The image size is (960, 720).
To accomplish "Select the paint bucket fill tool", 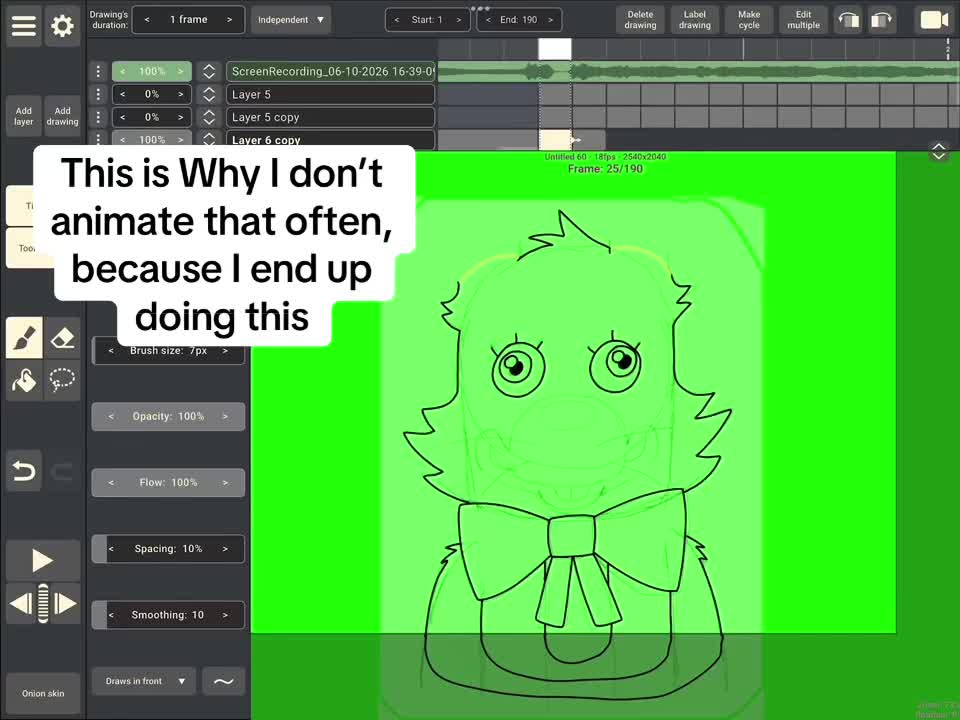I will 24,380.
